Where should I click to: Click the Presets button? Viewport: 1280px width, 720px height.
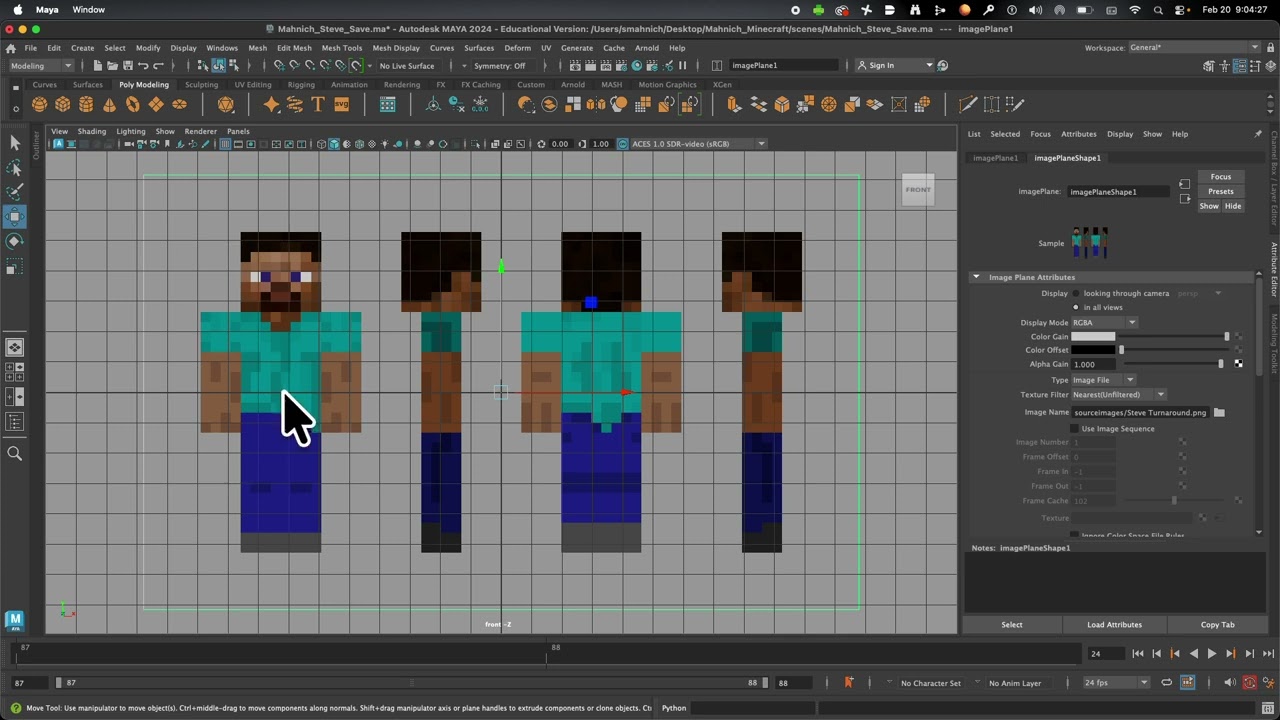point(1220,191)
